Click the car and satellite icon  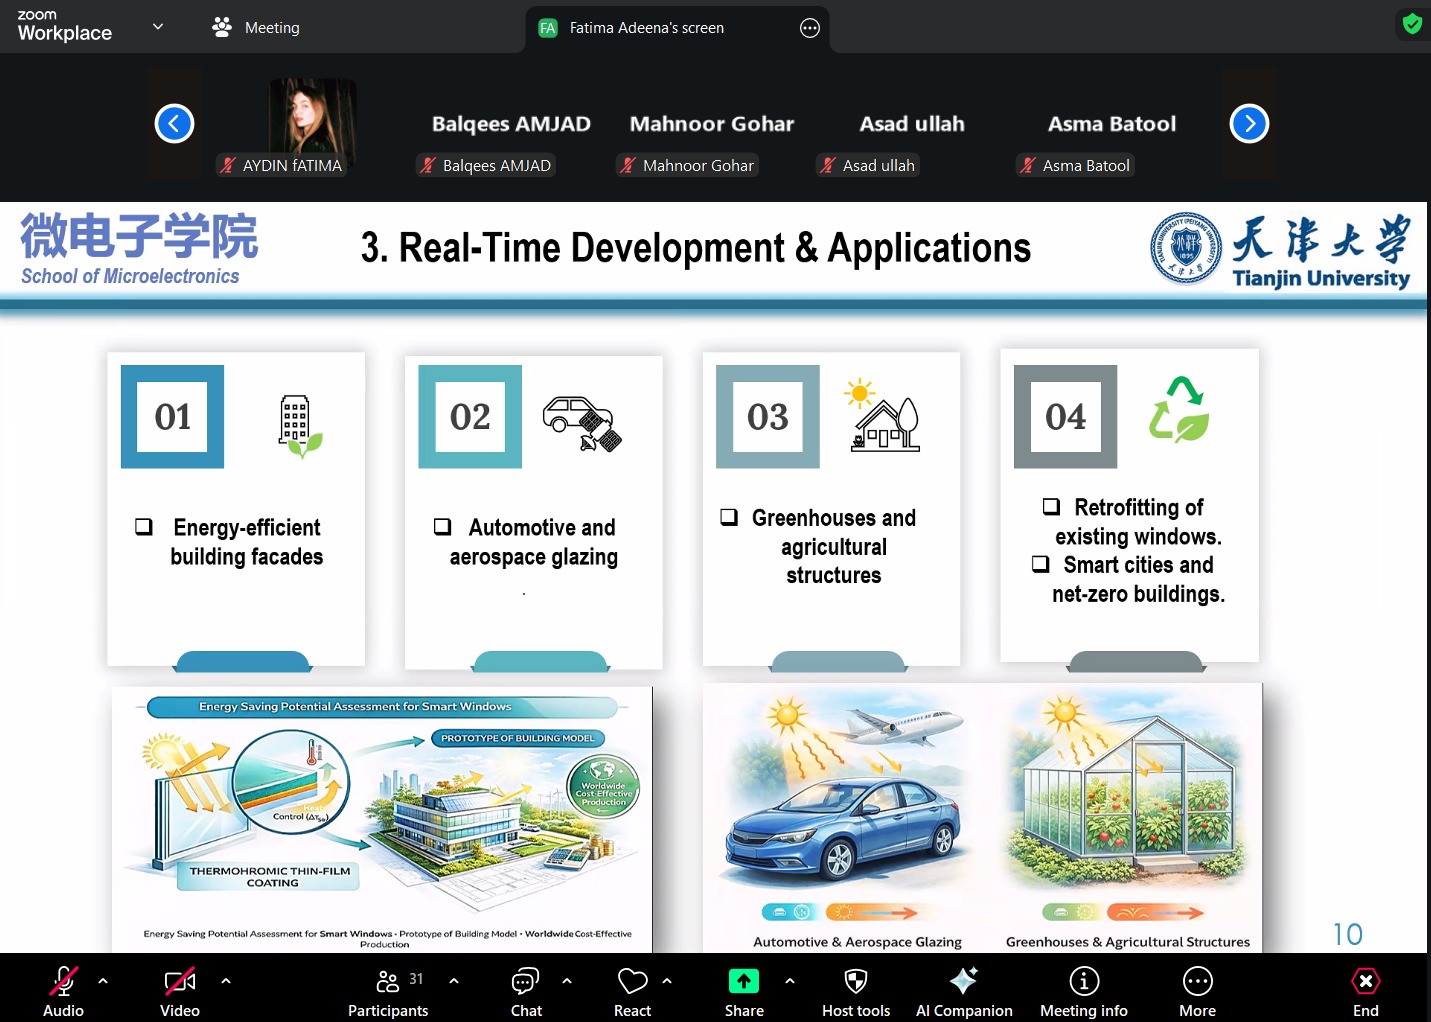coord(582,424)
